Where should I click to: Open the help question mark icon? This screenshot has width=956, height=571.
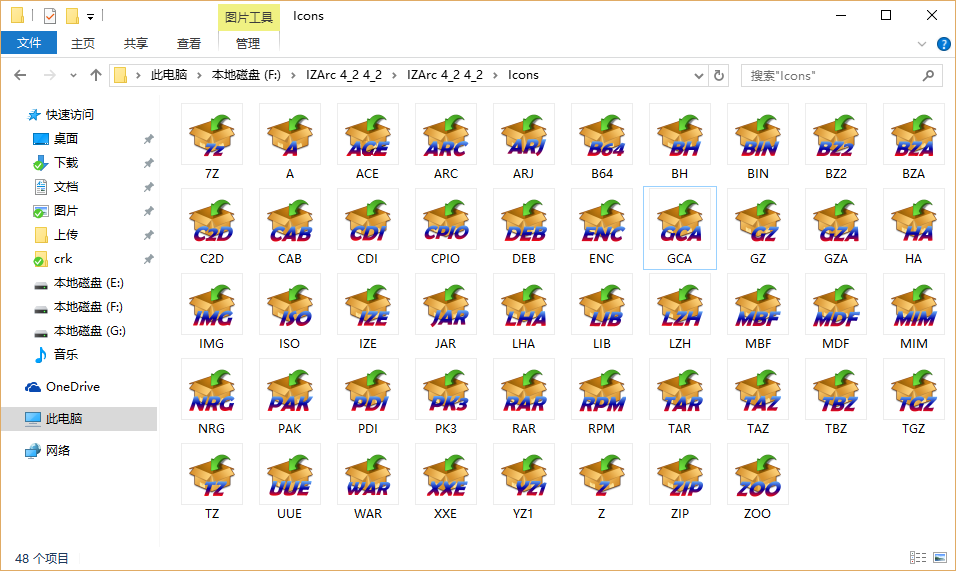[x=943, y=44]
